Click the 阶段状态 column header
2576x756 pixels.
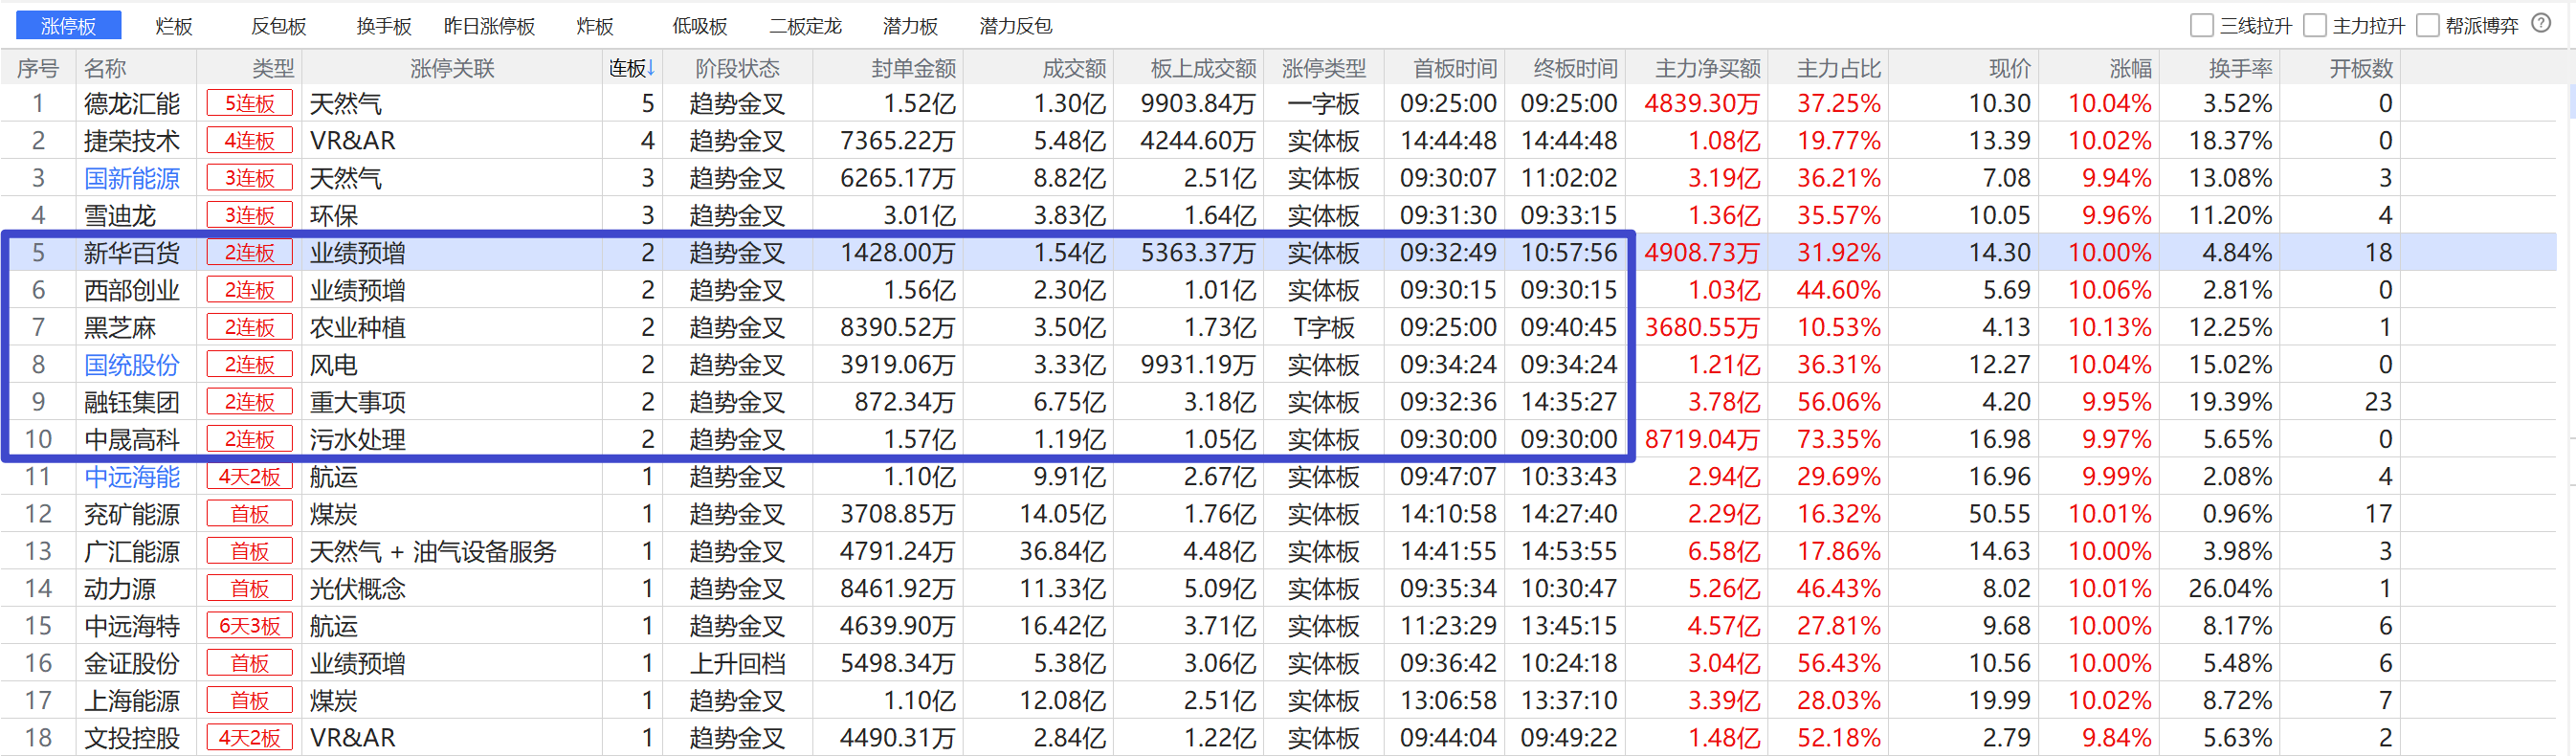[737, 68]
